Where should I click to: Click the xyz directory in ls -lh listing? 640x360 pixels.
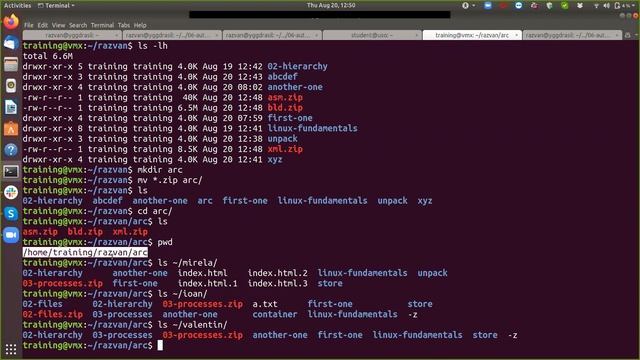click(x=275, y=160)
